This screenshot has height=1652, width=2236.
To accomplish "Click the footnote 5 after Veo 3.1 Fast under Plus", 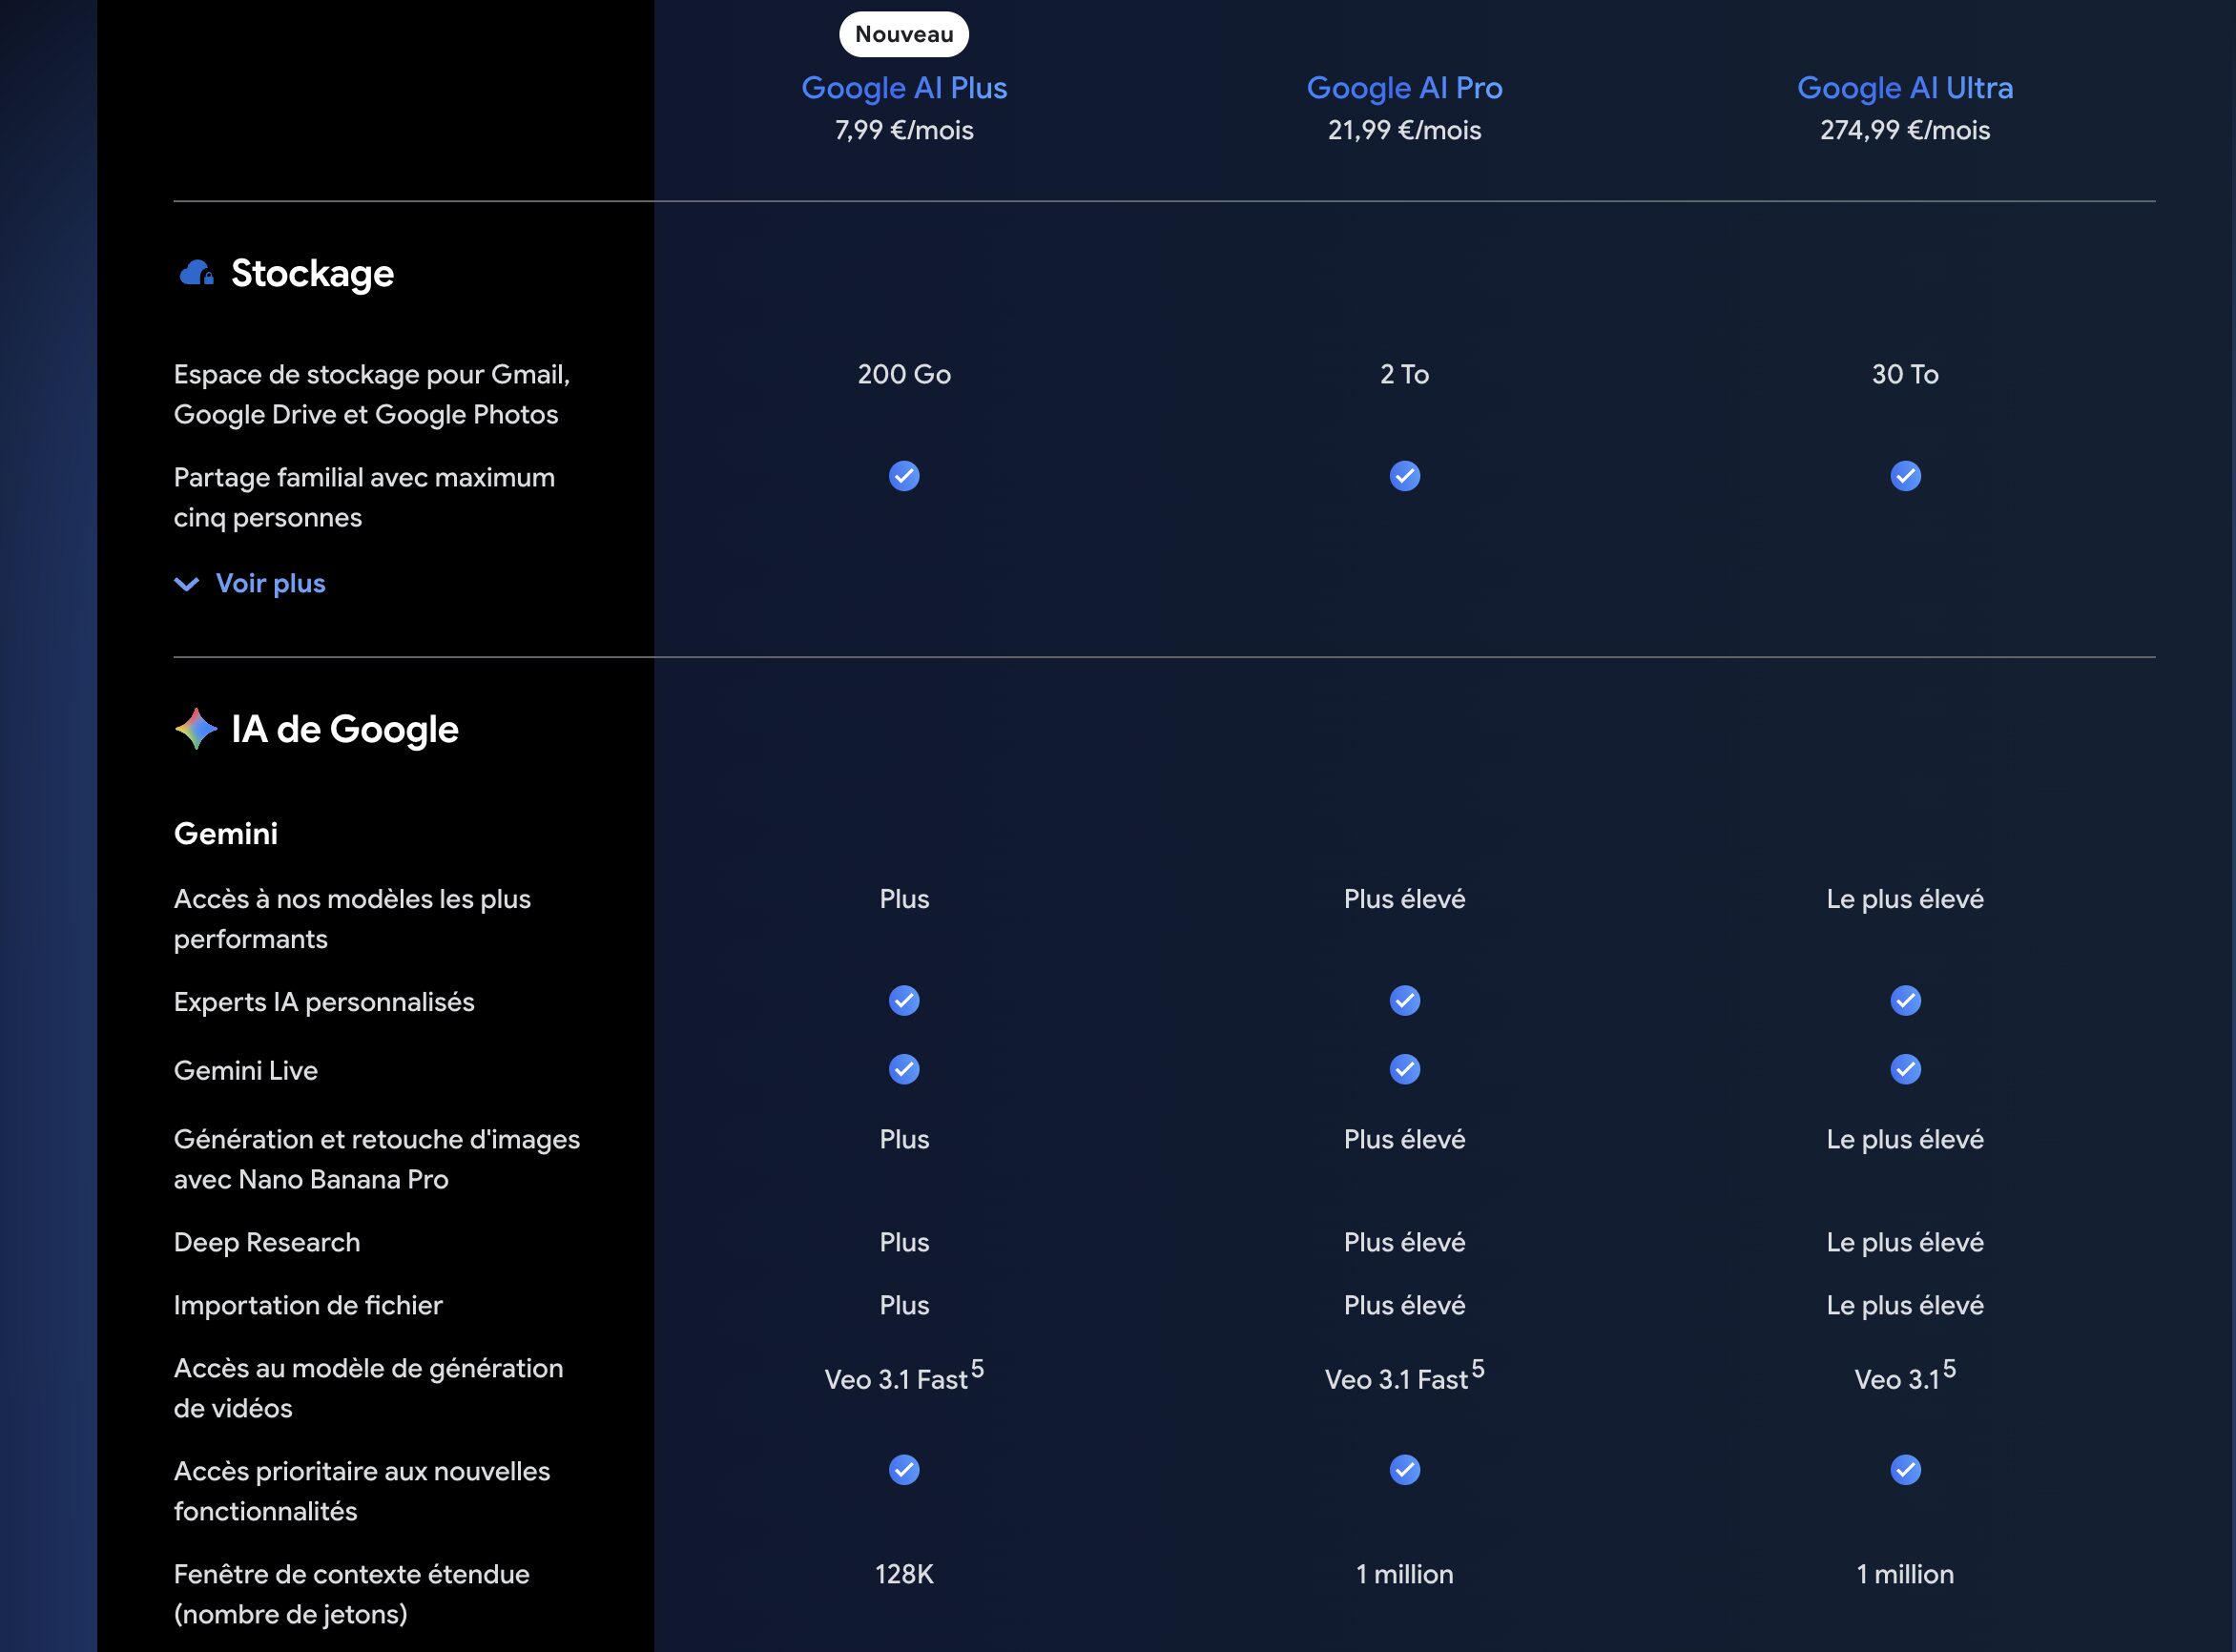I will [x=977, y=1369].
